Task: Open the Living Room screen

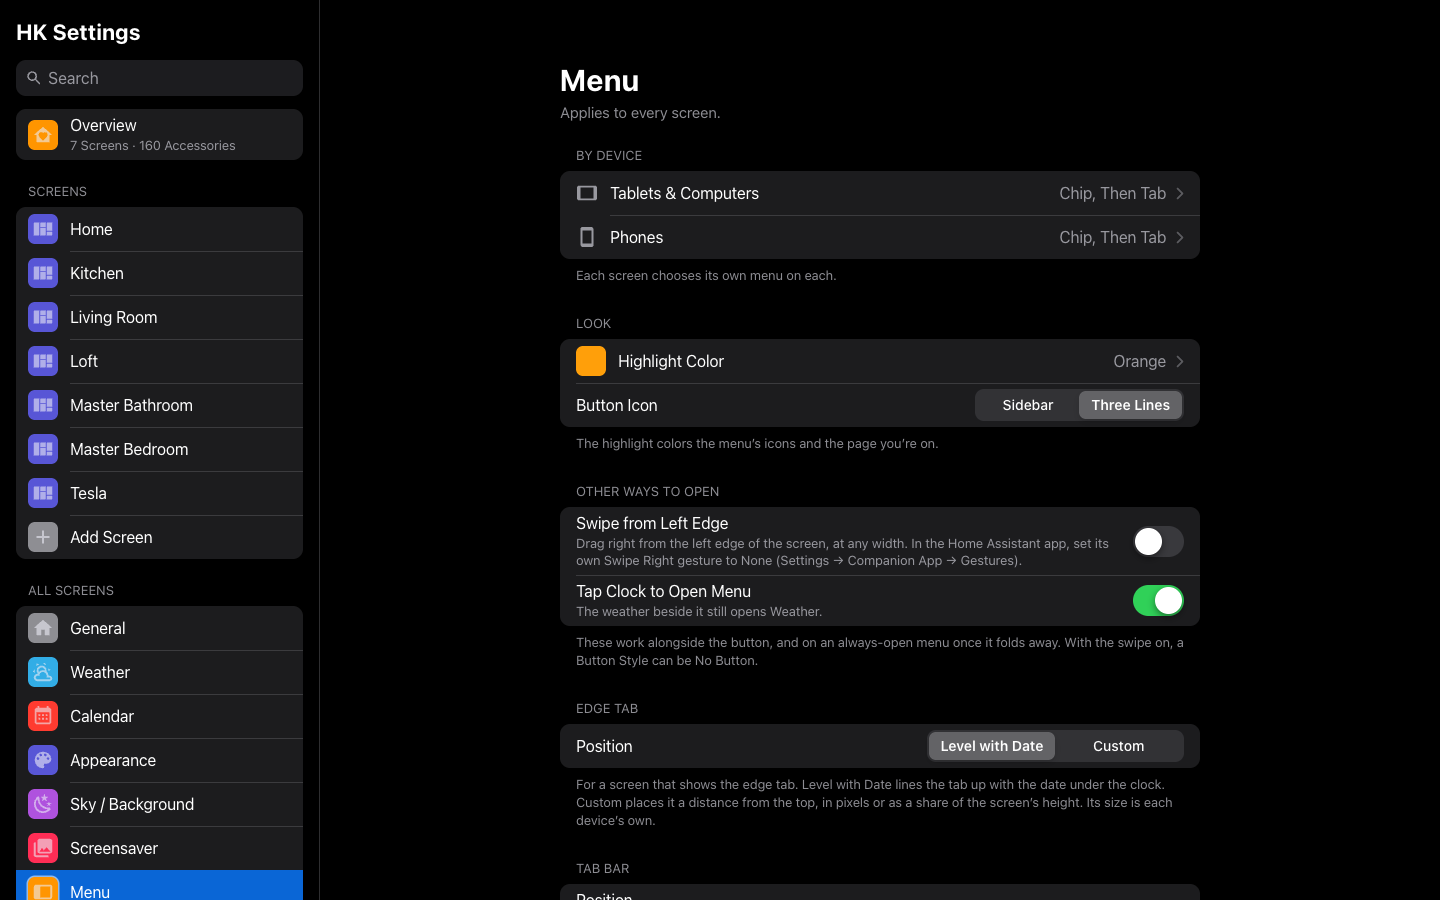Action: point(159,317)
